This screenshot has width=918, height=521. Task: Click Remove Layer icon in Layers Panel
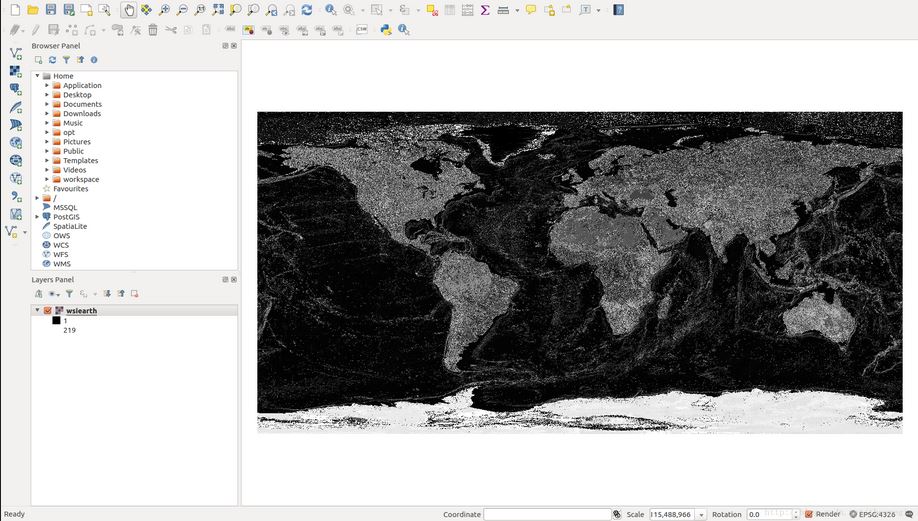[x=135, y=294]
